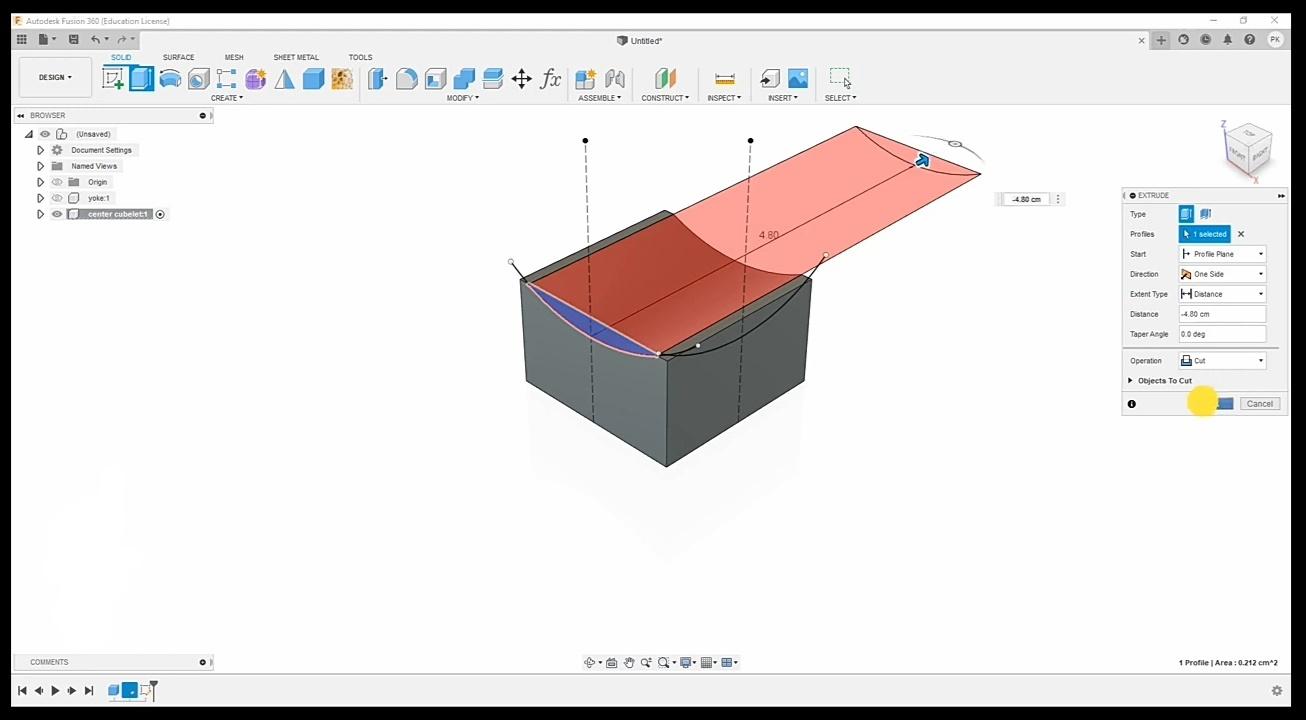Open the ASSEMBLE menu

coord(600,98)
